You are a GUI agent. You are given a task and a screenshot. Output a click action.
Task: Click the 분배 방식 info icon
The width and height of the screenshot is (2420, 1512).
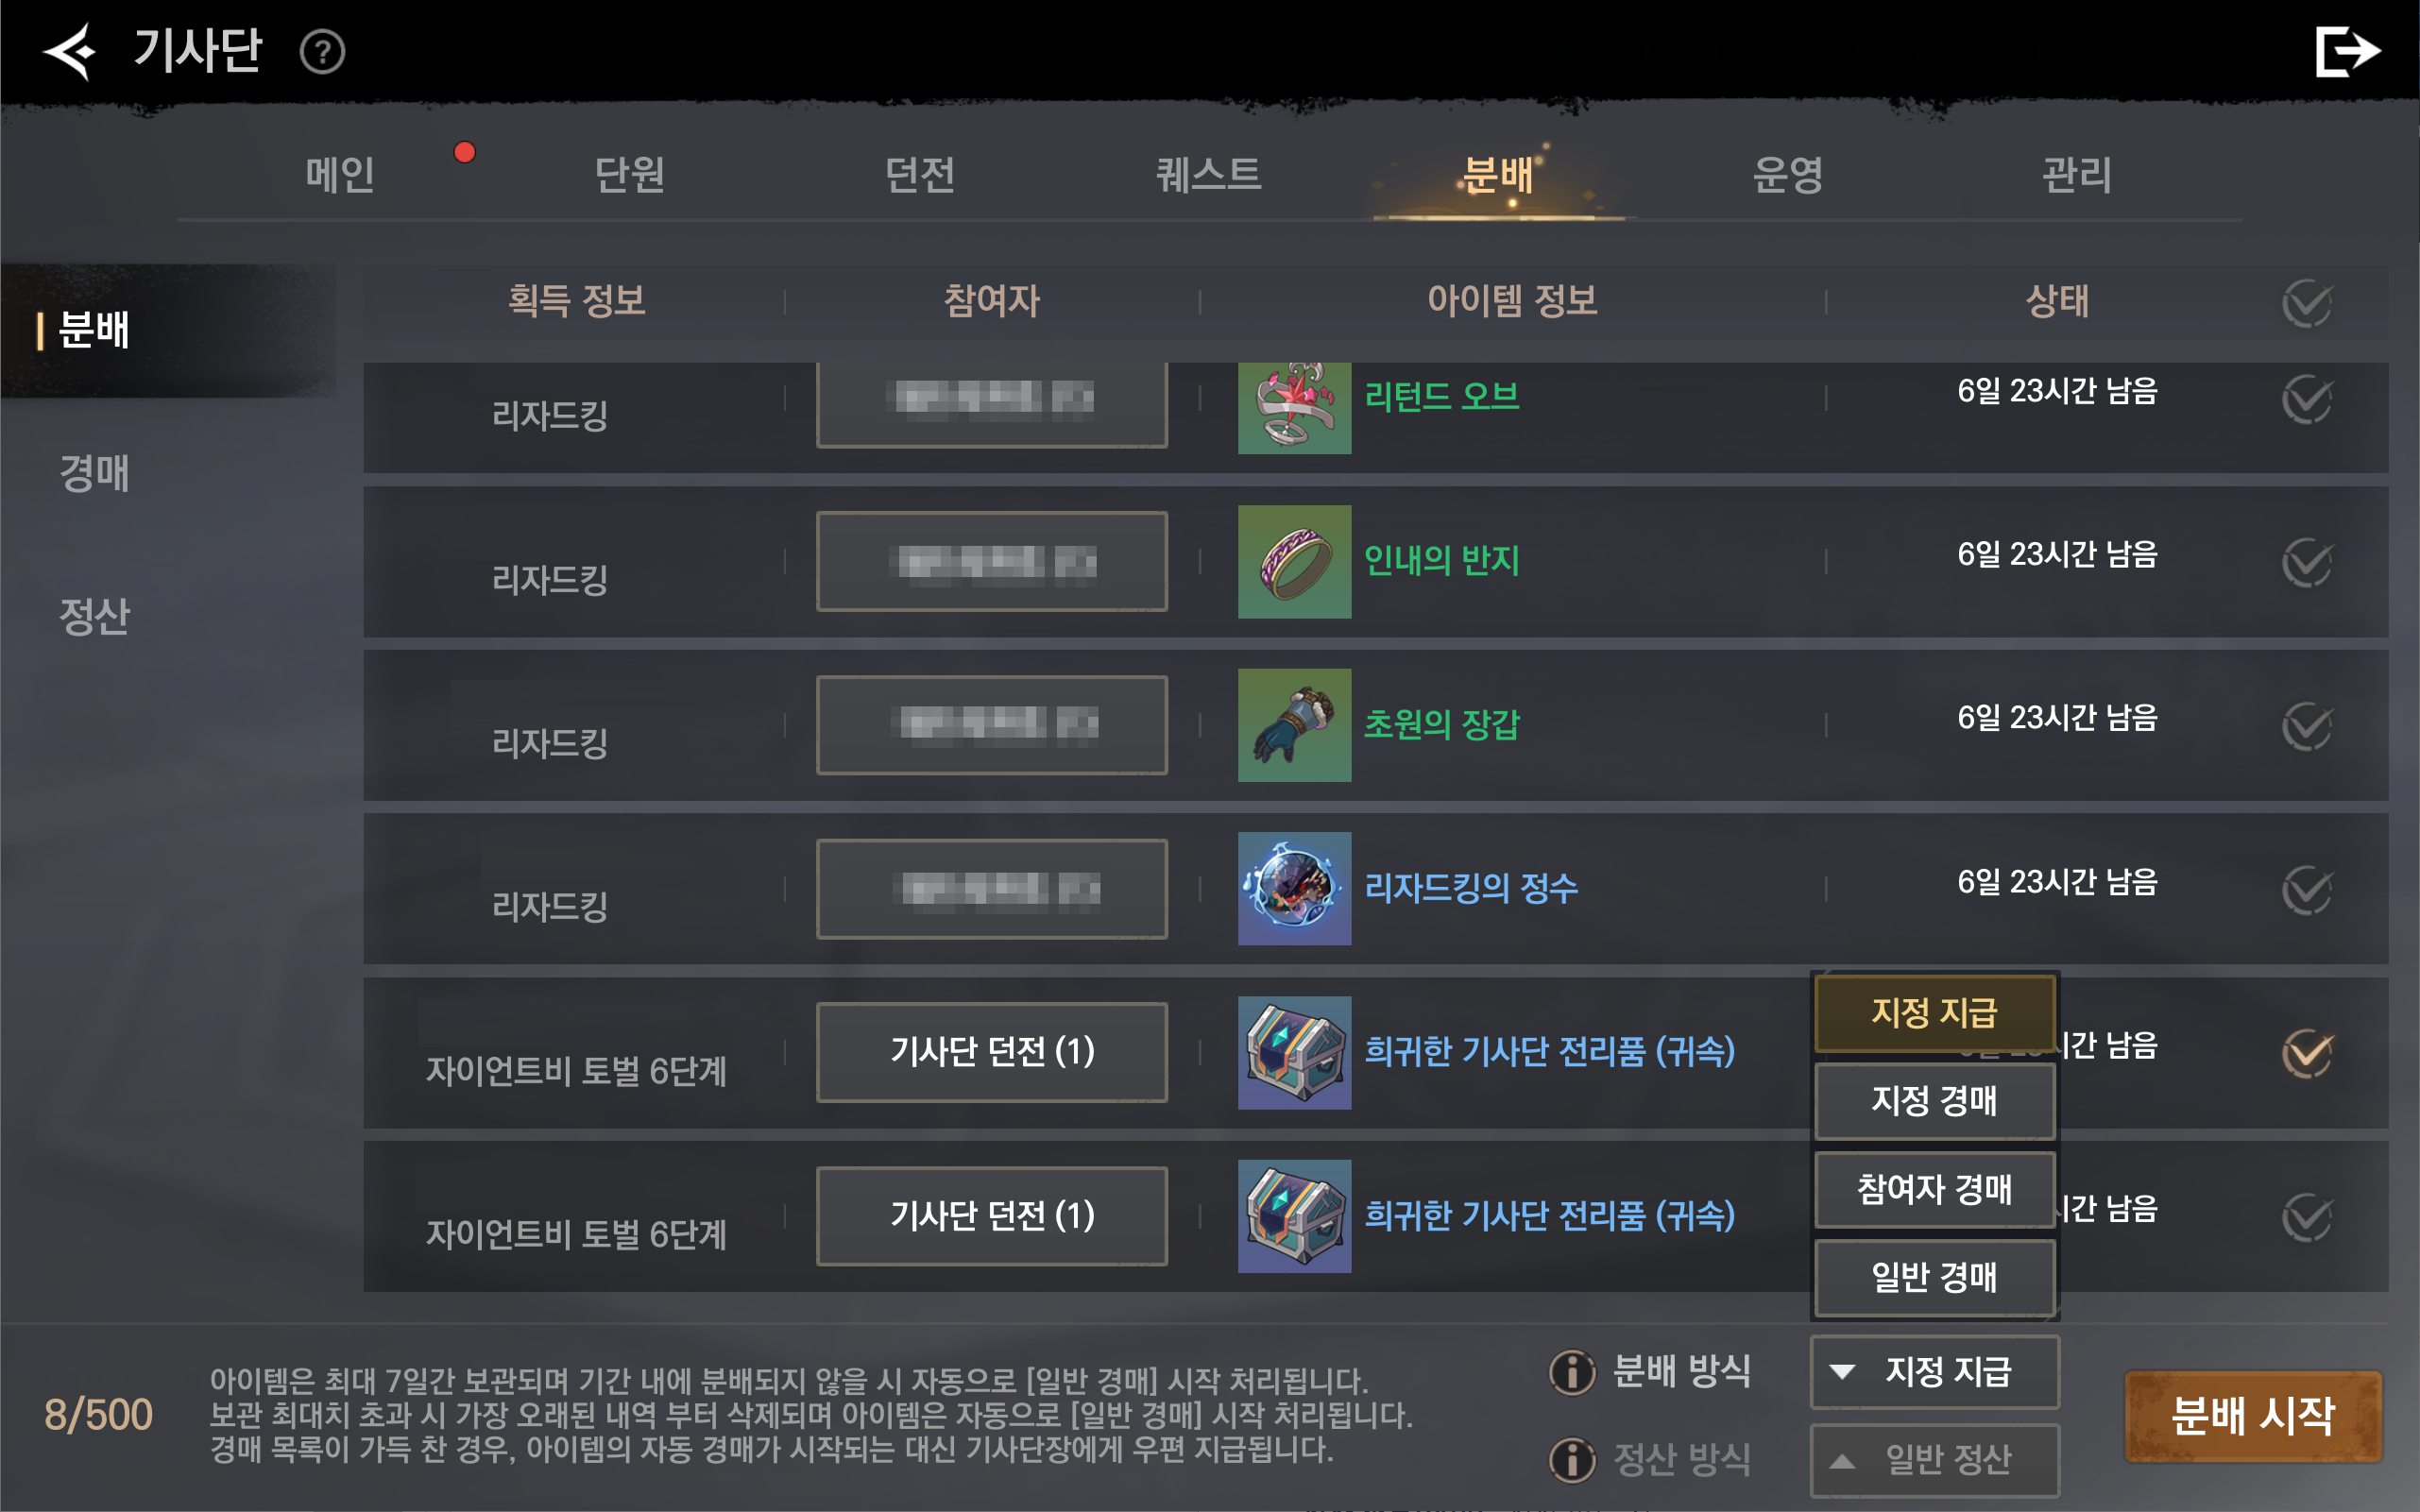[1572, 1371]
